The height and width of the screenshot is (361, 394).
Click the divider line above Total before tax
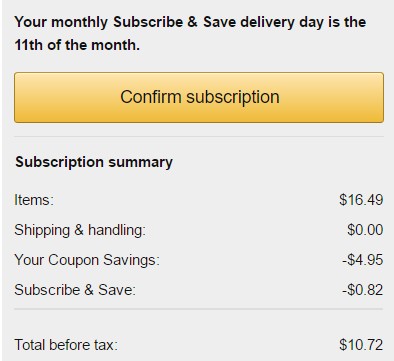[199, 309]
